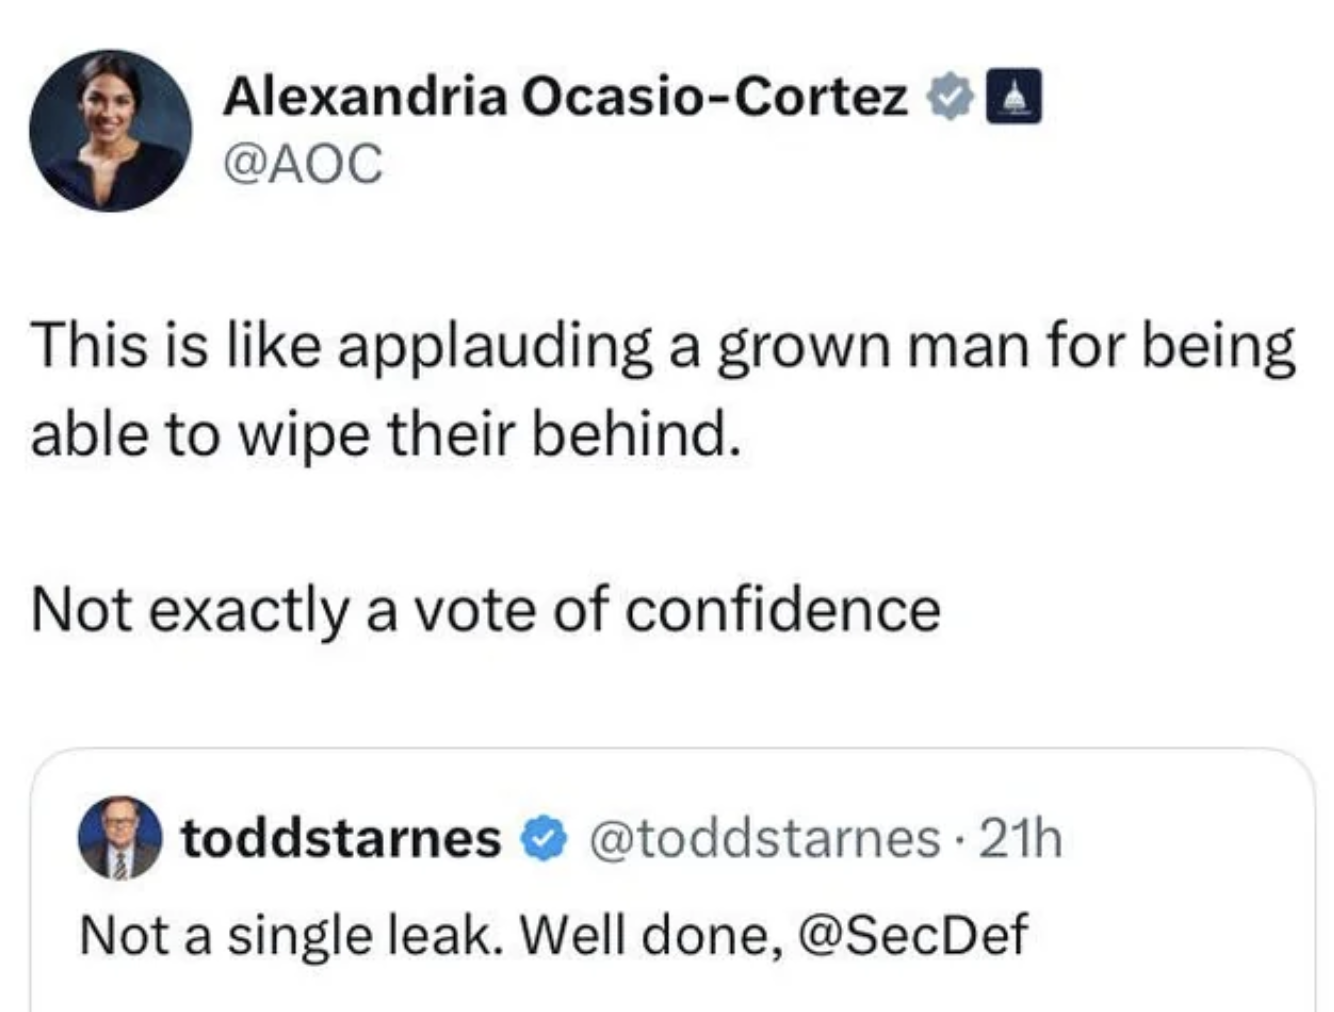
Task: Click the government Capitol affiliation badge
Action: coord(1014,97)
